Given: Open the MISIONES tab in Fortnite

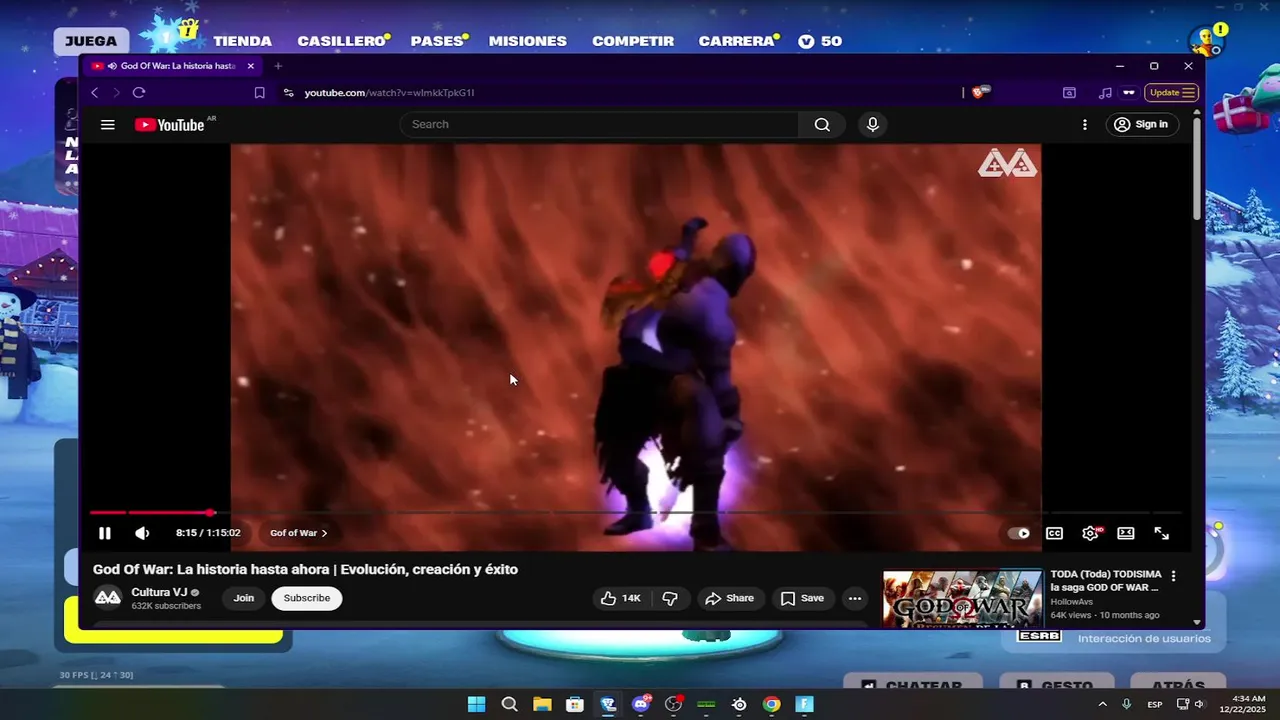Looking at the screenshot, I should coord(528,41).
